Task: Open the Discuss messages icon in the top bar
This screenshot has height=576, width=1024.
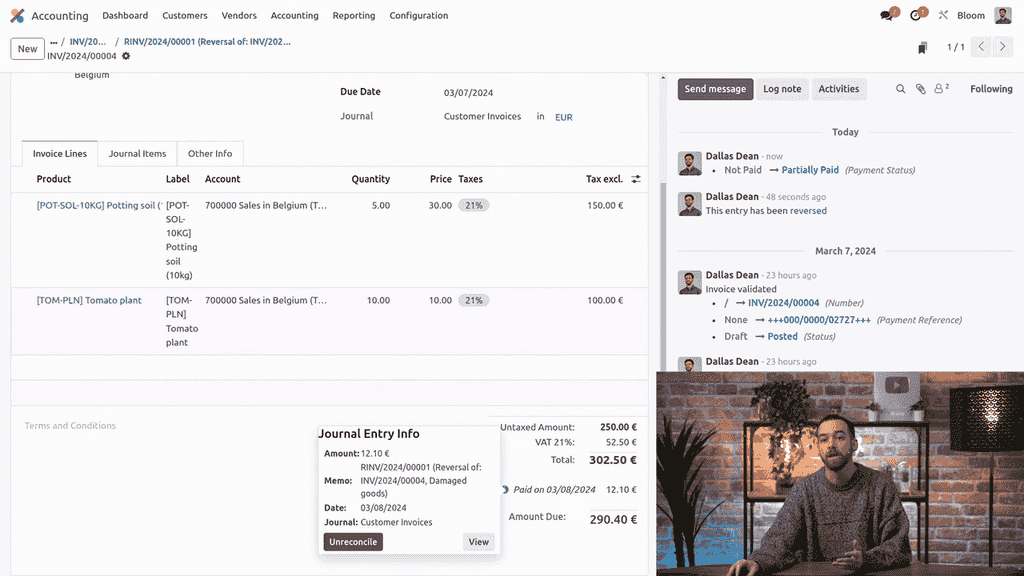Action: (884, 15)
